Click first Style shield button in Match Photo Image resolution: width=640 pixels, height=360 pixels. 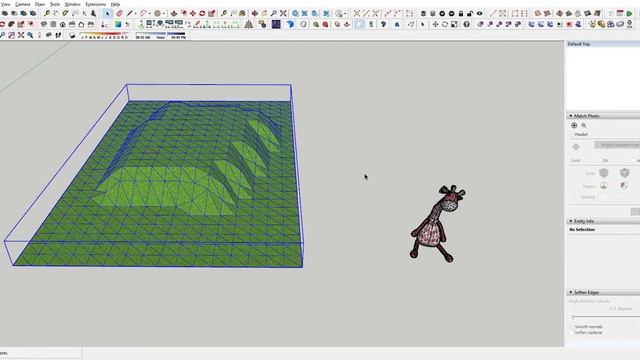click(604, 173)
